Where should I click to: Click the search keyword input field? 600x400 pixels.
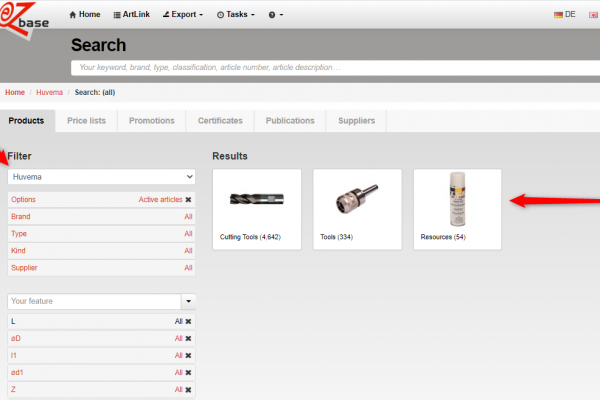point(330,68)
